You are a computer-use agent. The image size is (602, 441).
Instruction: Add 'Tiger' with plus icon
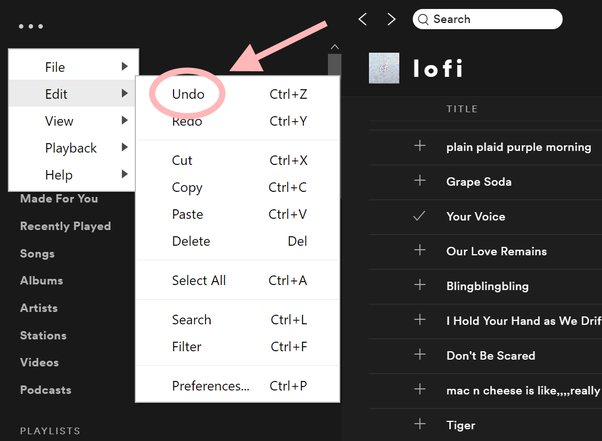420,424
